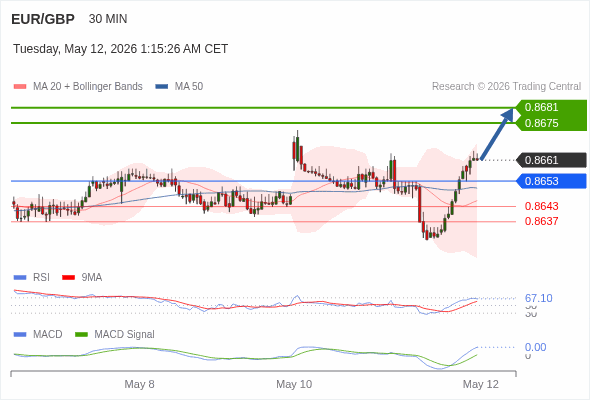Image resolution: width=590 pixels, height=400 pixels.
Task: Click the RSI legend color swatch
Action: tap(20, 278)
